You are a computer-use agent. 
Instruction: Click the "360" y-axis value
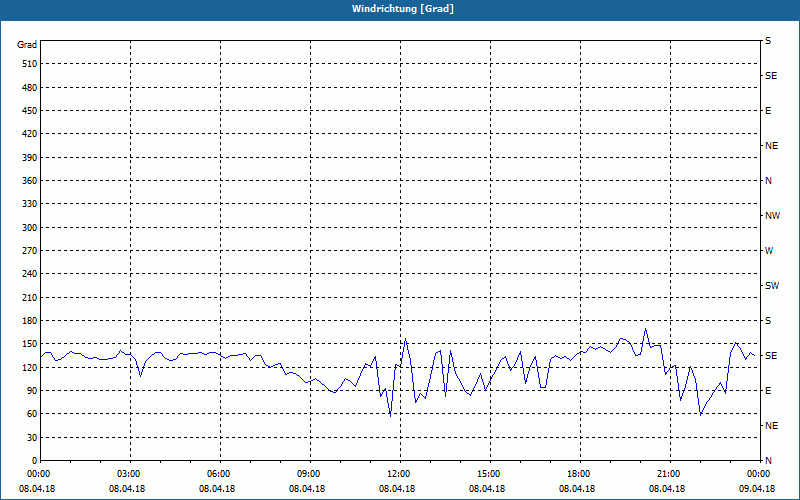click(x=30, y=181)
